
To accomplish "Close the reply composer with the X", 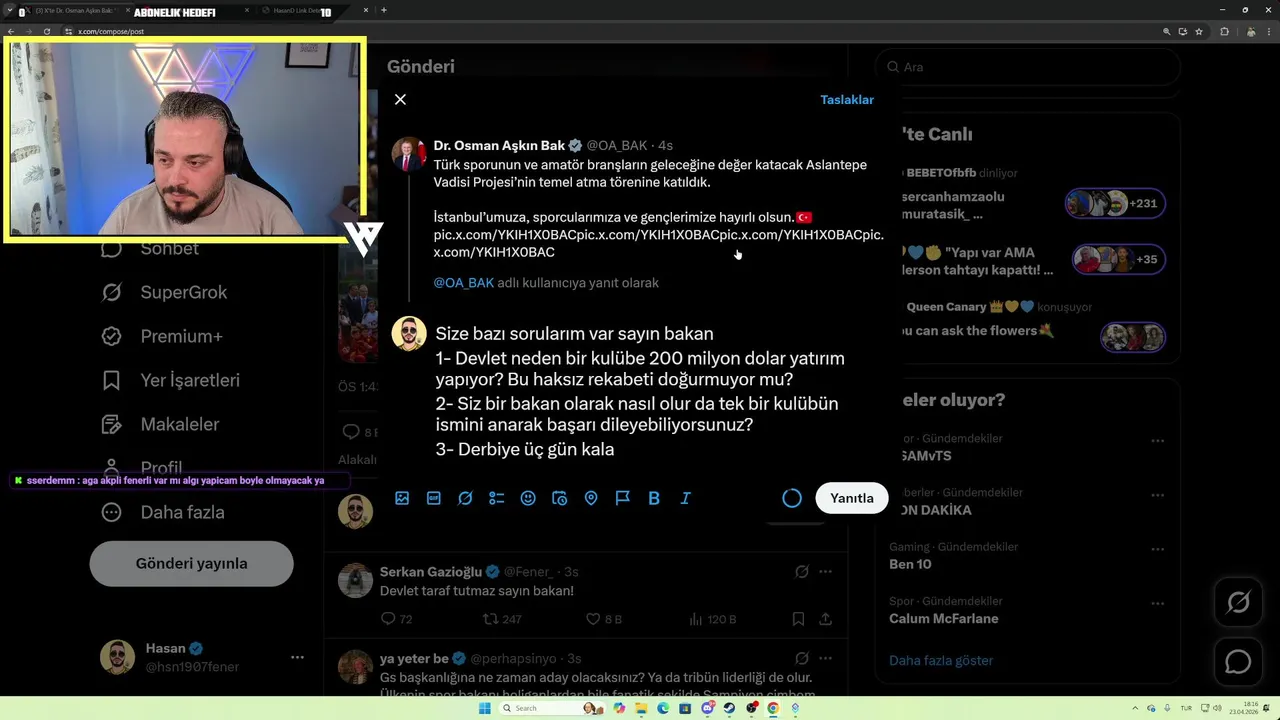I will click(400, 99).
